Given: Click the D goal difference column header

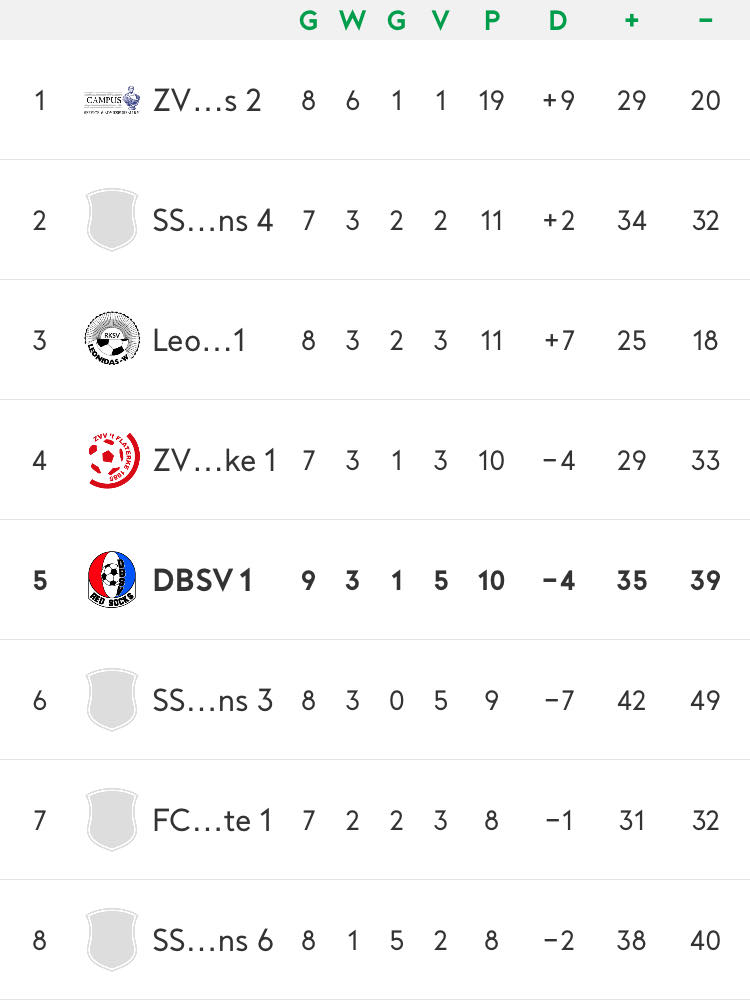Looking at the screenshot, I should [558, 20].
